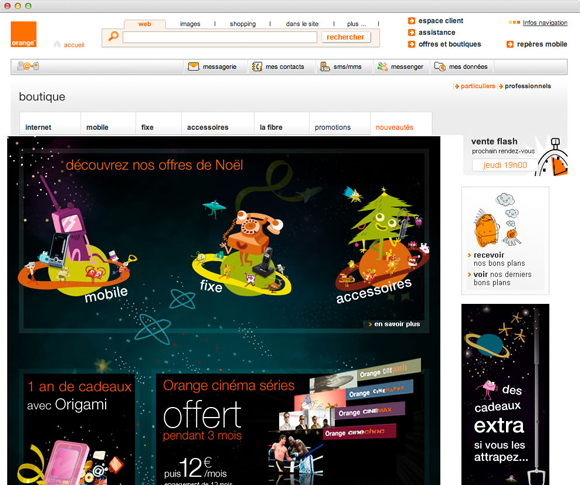
Task: Switch to professionnels
Action: 528,86
